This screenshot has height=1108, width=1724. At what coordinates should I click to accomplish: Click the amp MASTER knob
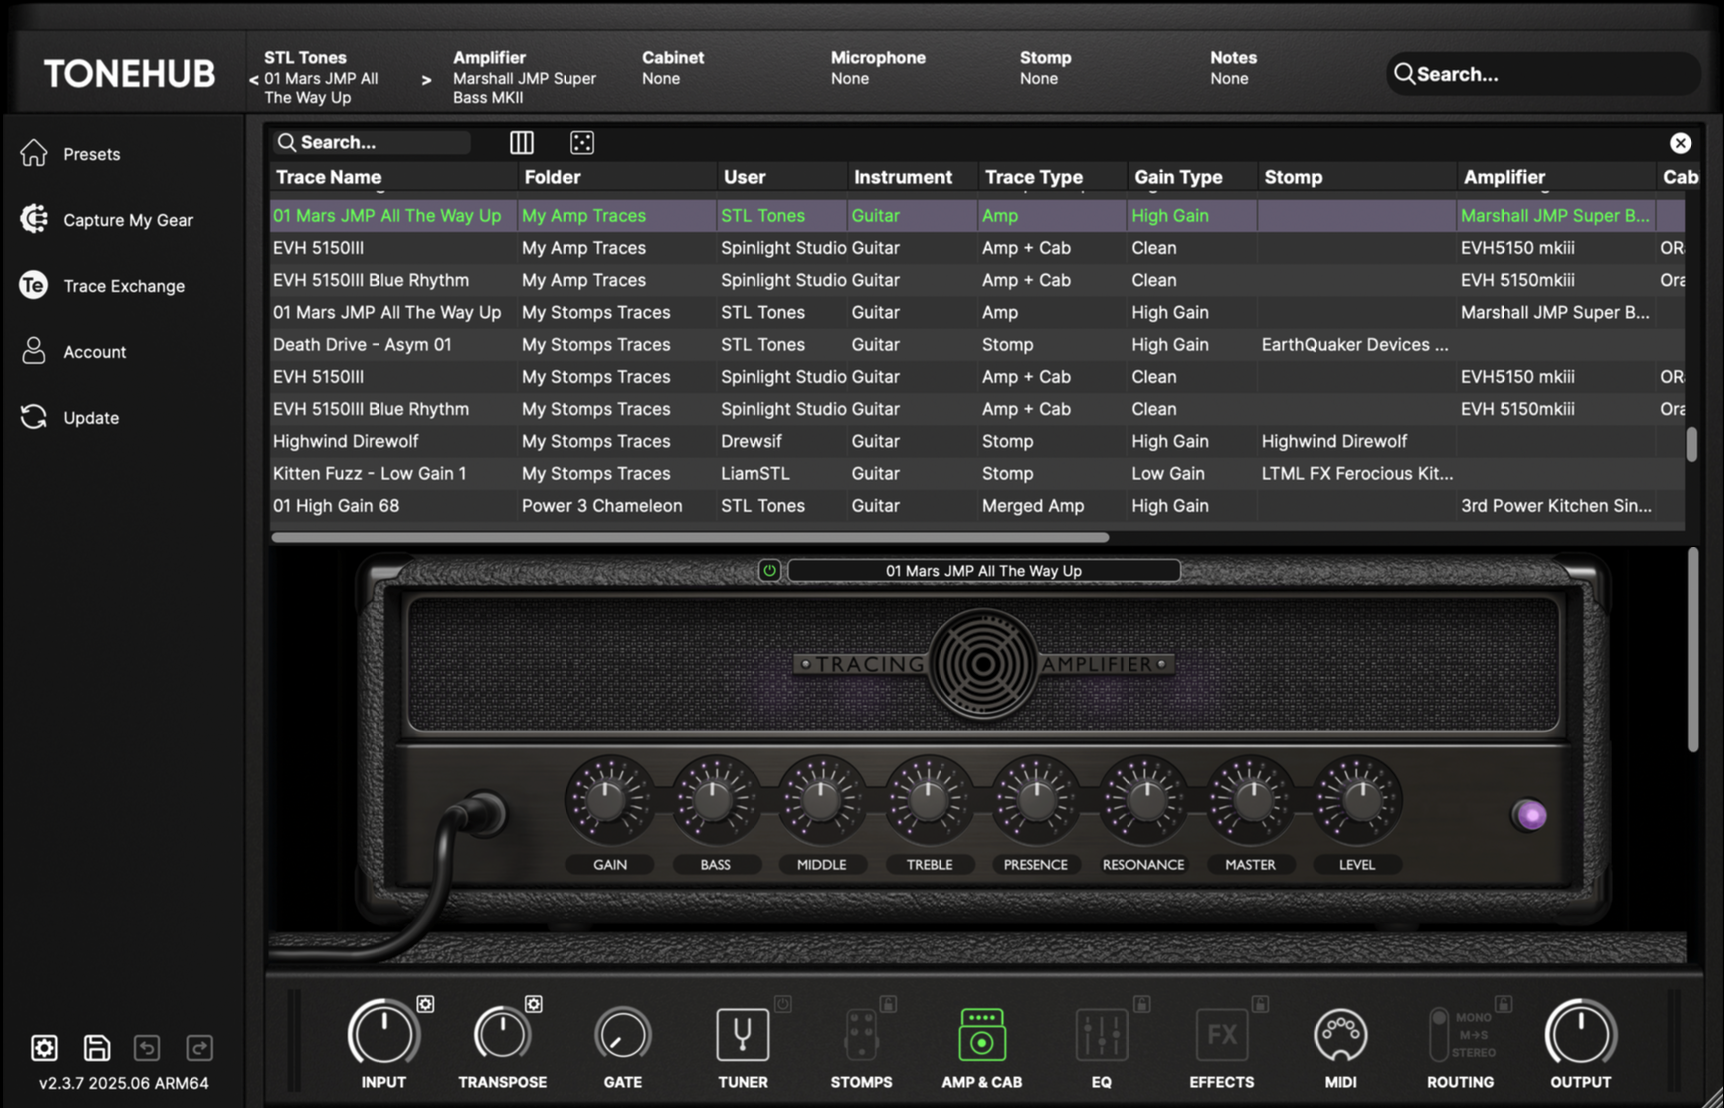coord(1250,800)
